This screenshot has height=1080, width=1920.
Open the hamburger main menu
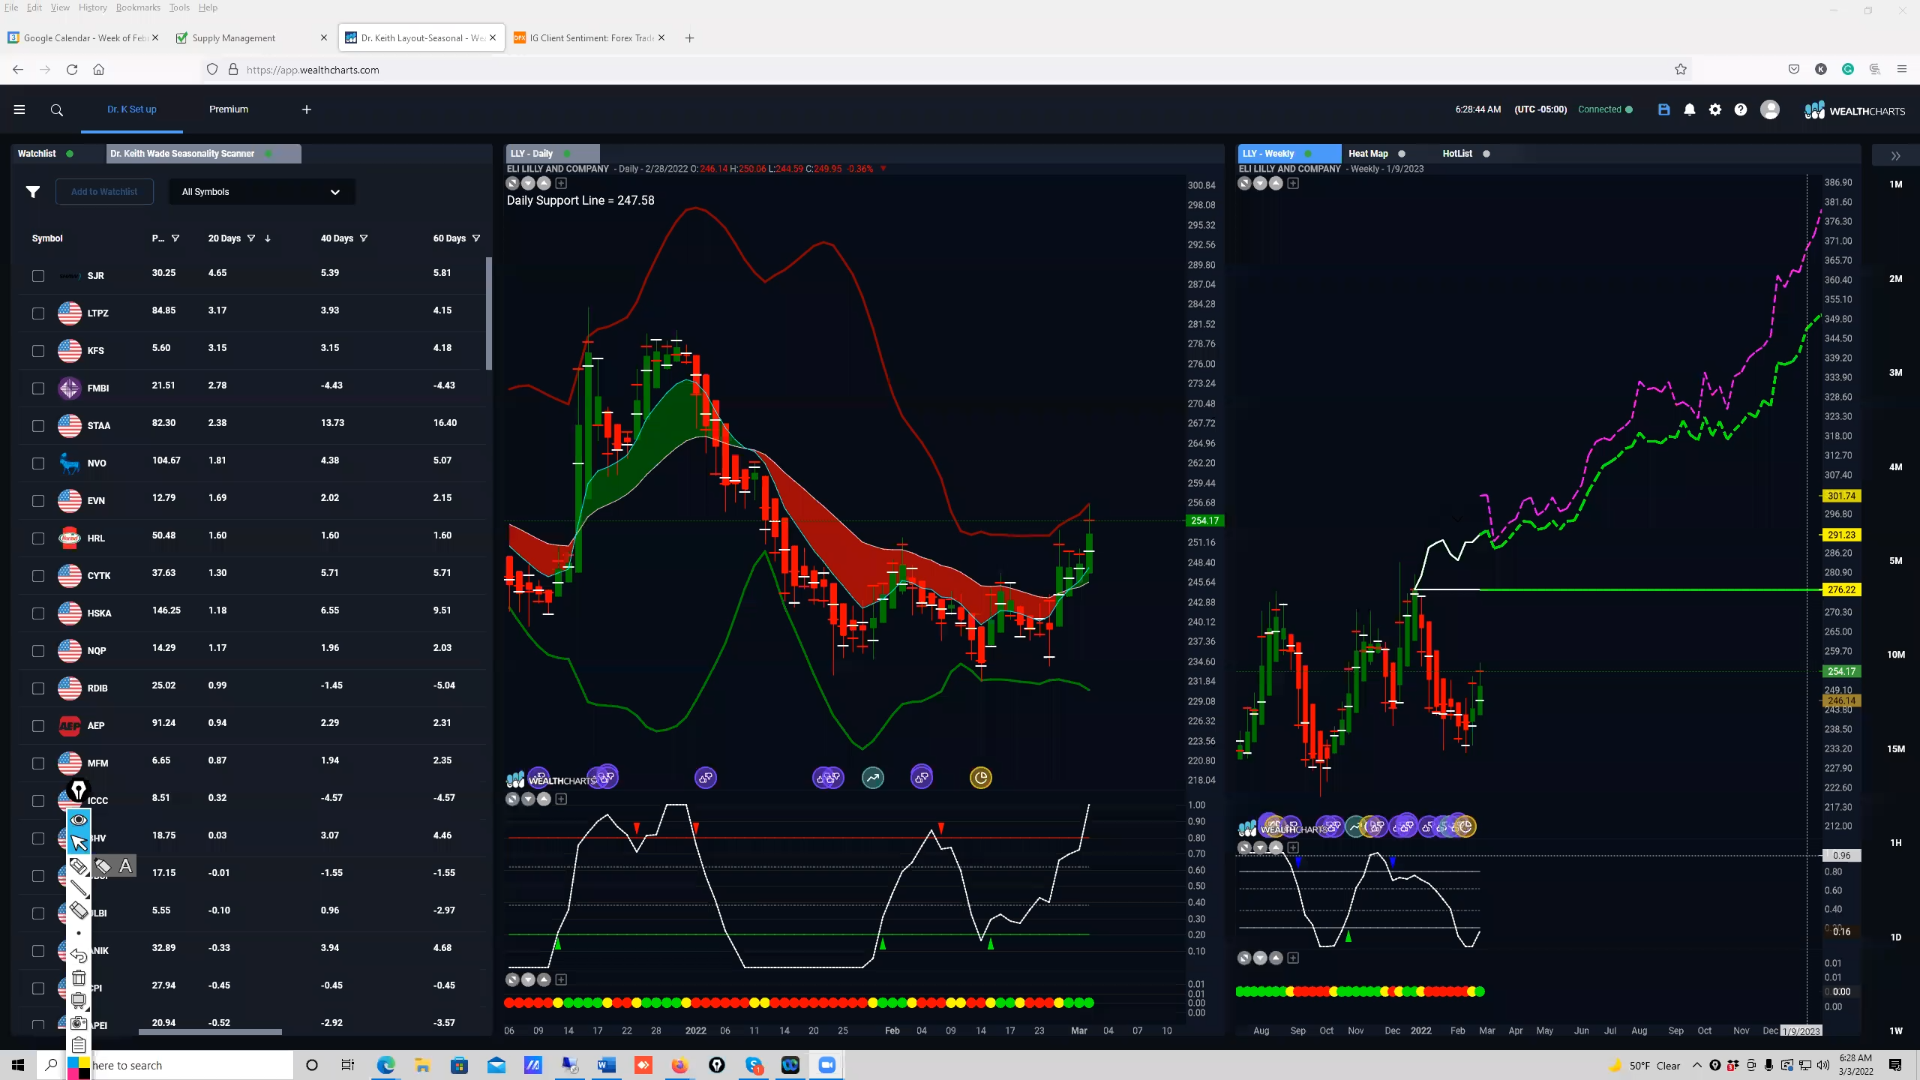pos(19,110)
